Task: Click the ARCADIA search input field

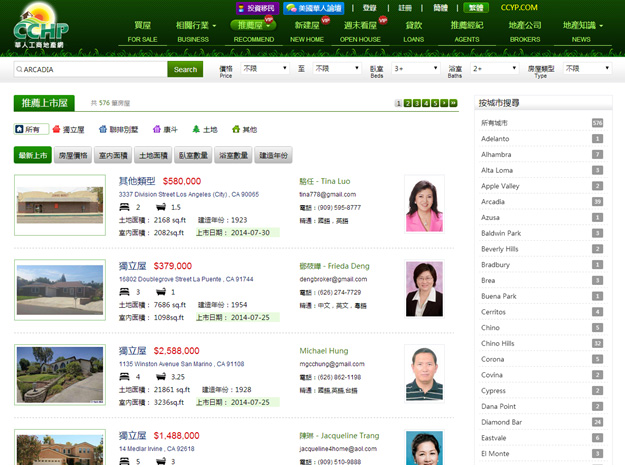Action: pos(90,69)
